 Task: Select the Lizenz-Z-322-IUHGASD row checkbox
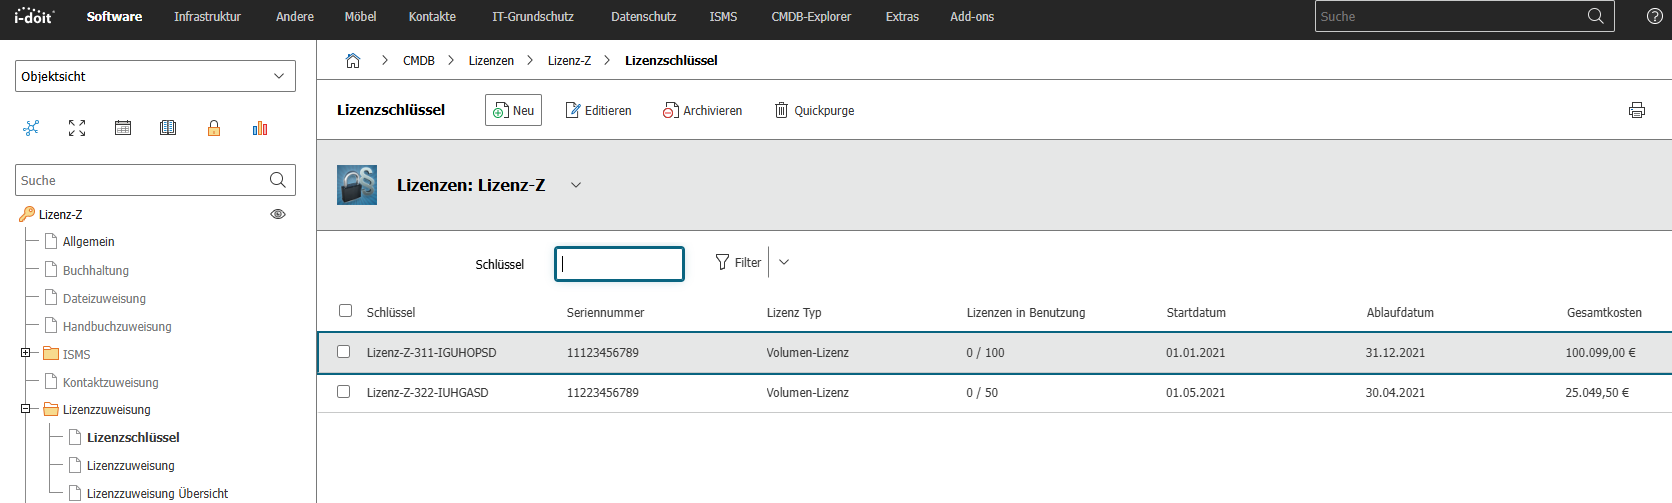click(344, 392)
